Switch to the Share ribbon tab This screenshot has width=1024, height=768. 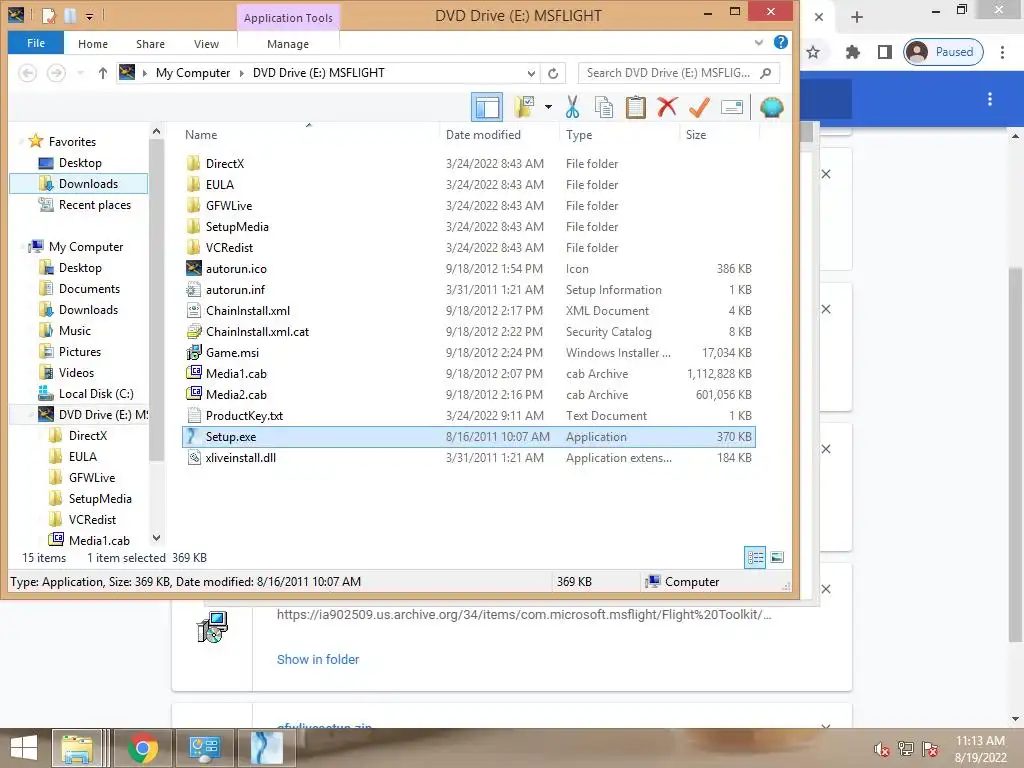(150, 44)
